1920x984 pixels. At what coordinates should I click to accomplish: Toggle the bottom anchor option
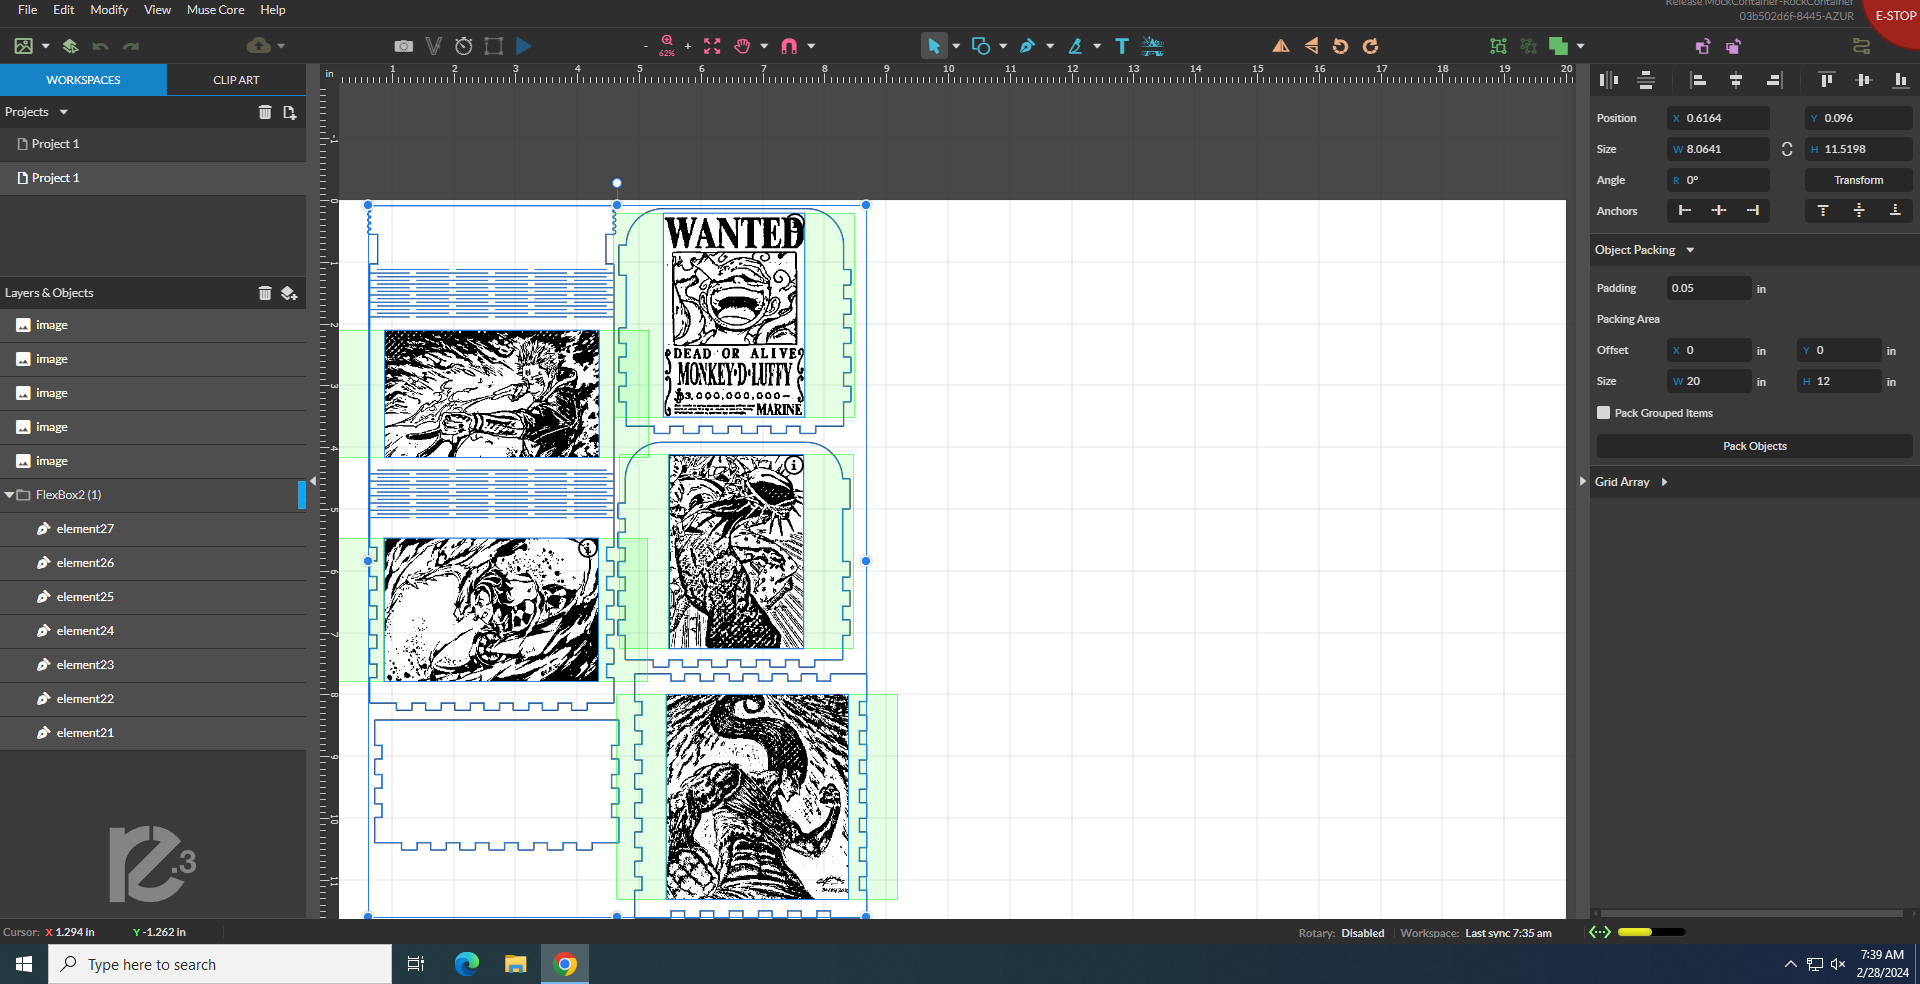tap(1895, 211)
